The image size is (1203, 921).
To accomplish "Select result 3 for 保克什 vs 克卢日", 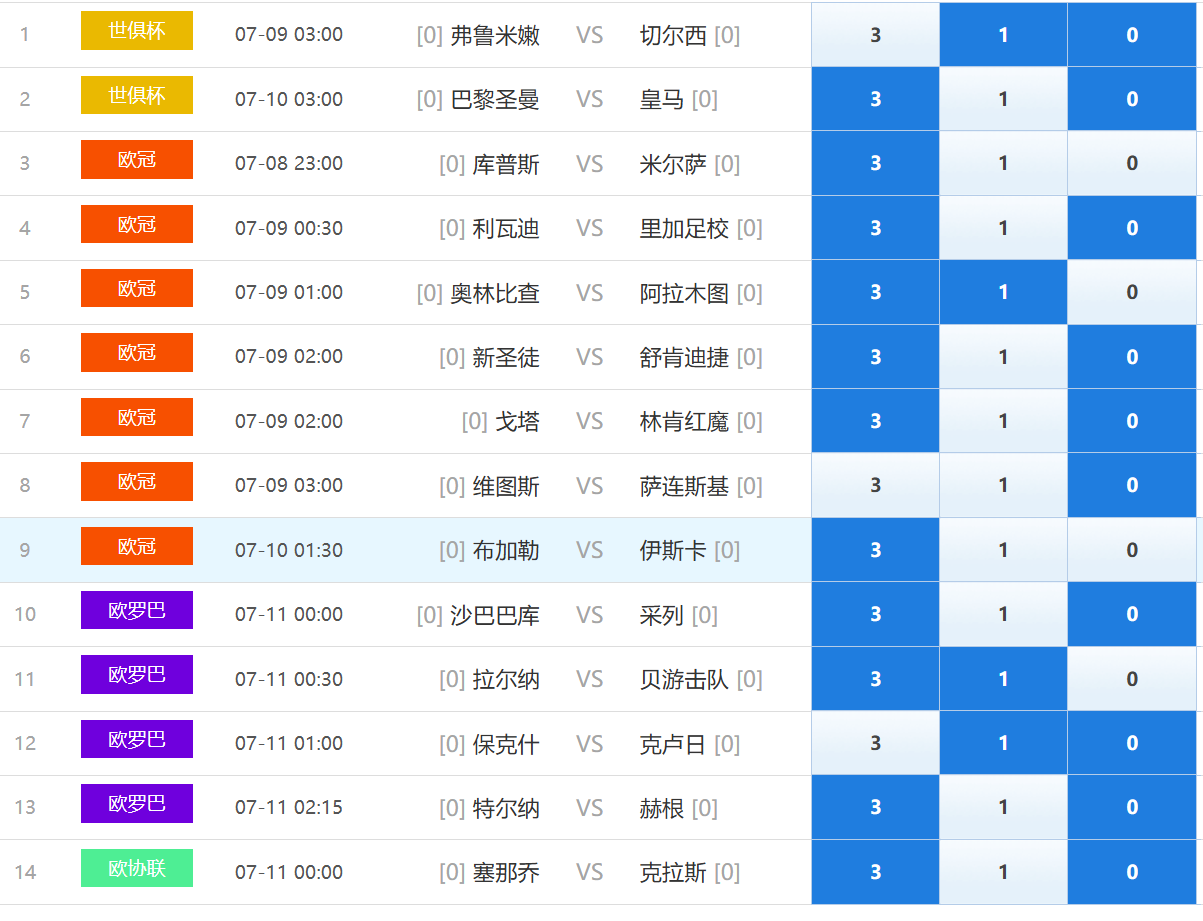I will coord(875,743).
